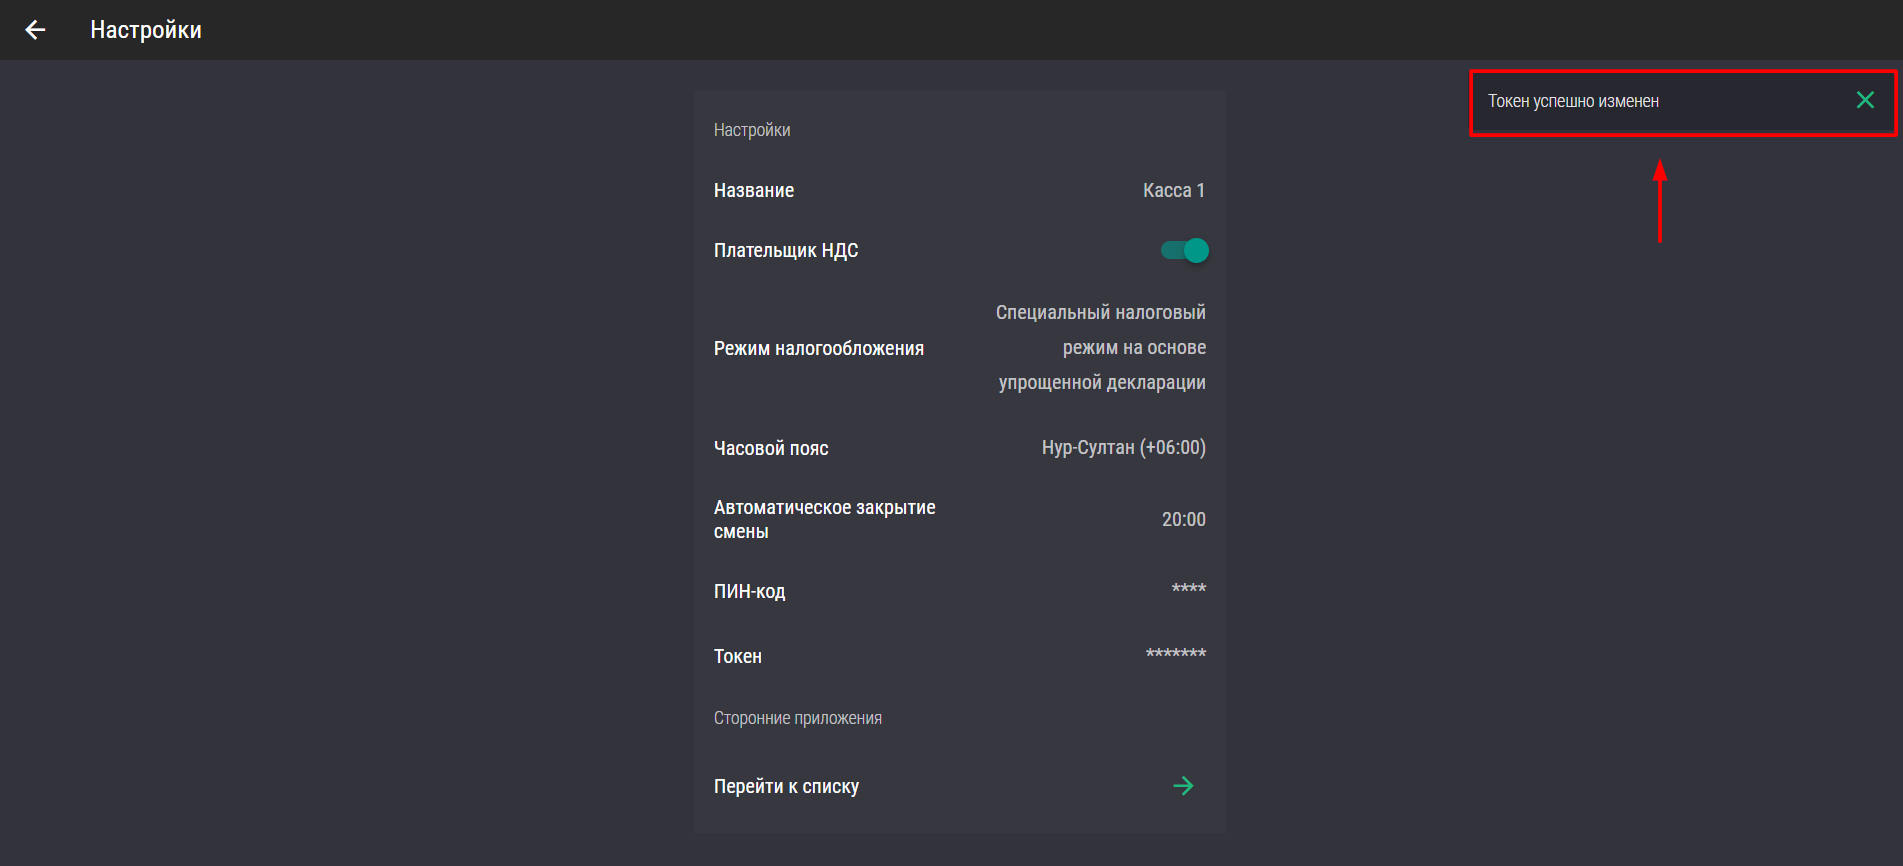
Task: Dismiss the token changed notification
Action: click(1865, 100)
